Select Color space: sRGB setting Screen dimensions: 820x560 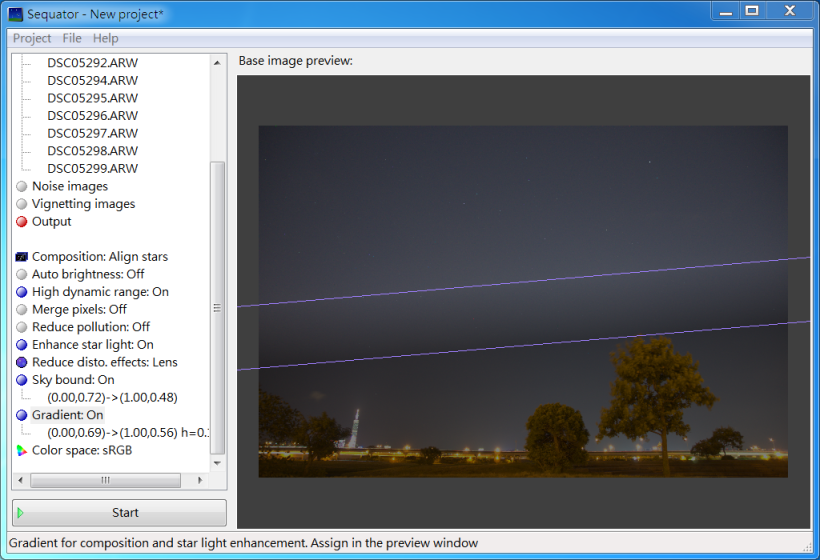82,450
